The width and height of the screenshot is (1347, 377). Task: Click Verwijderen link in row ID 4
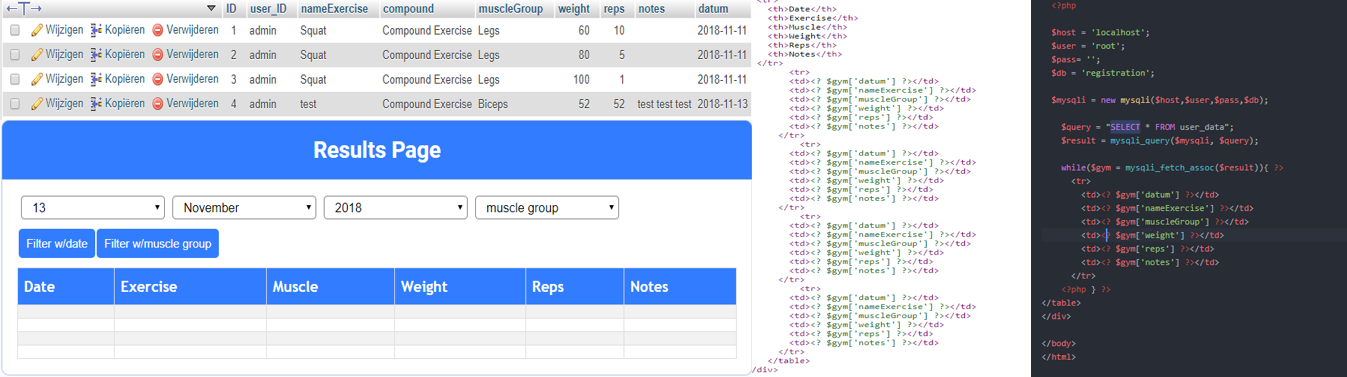click(x=192, y=103)
